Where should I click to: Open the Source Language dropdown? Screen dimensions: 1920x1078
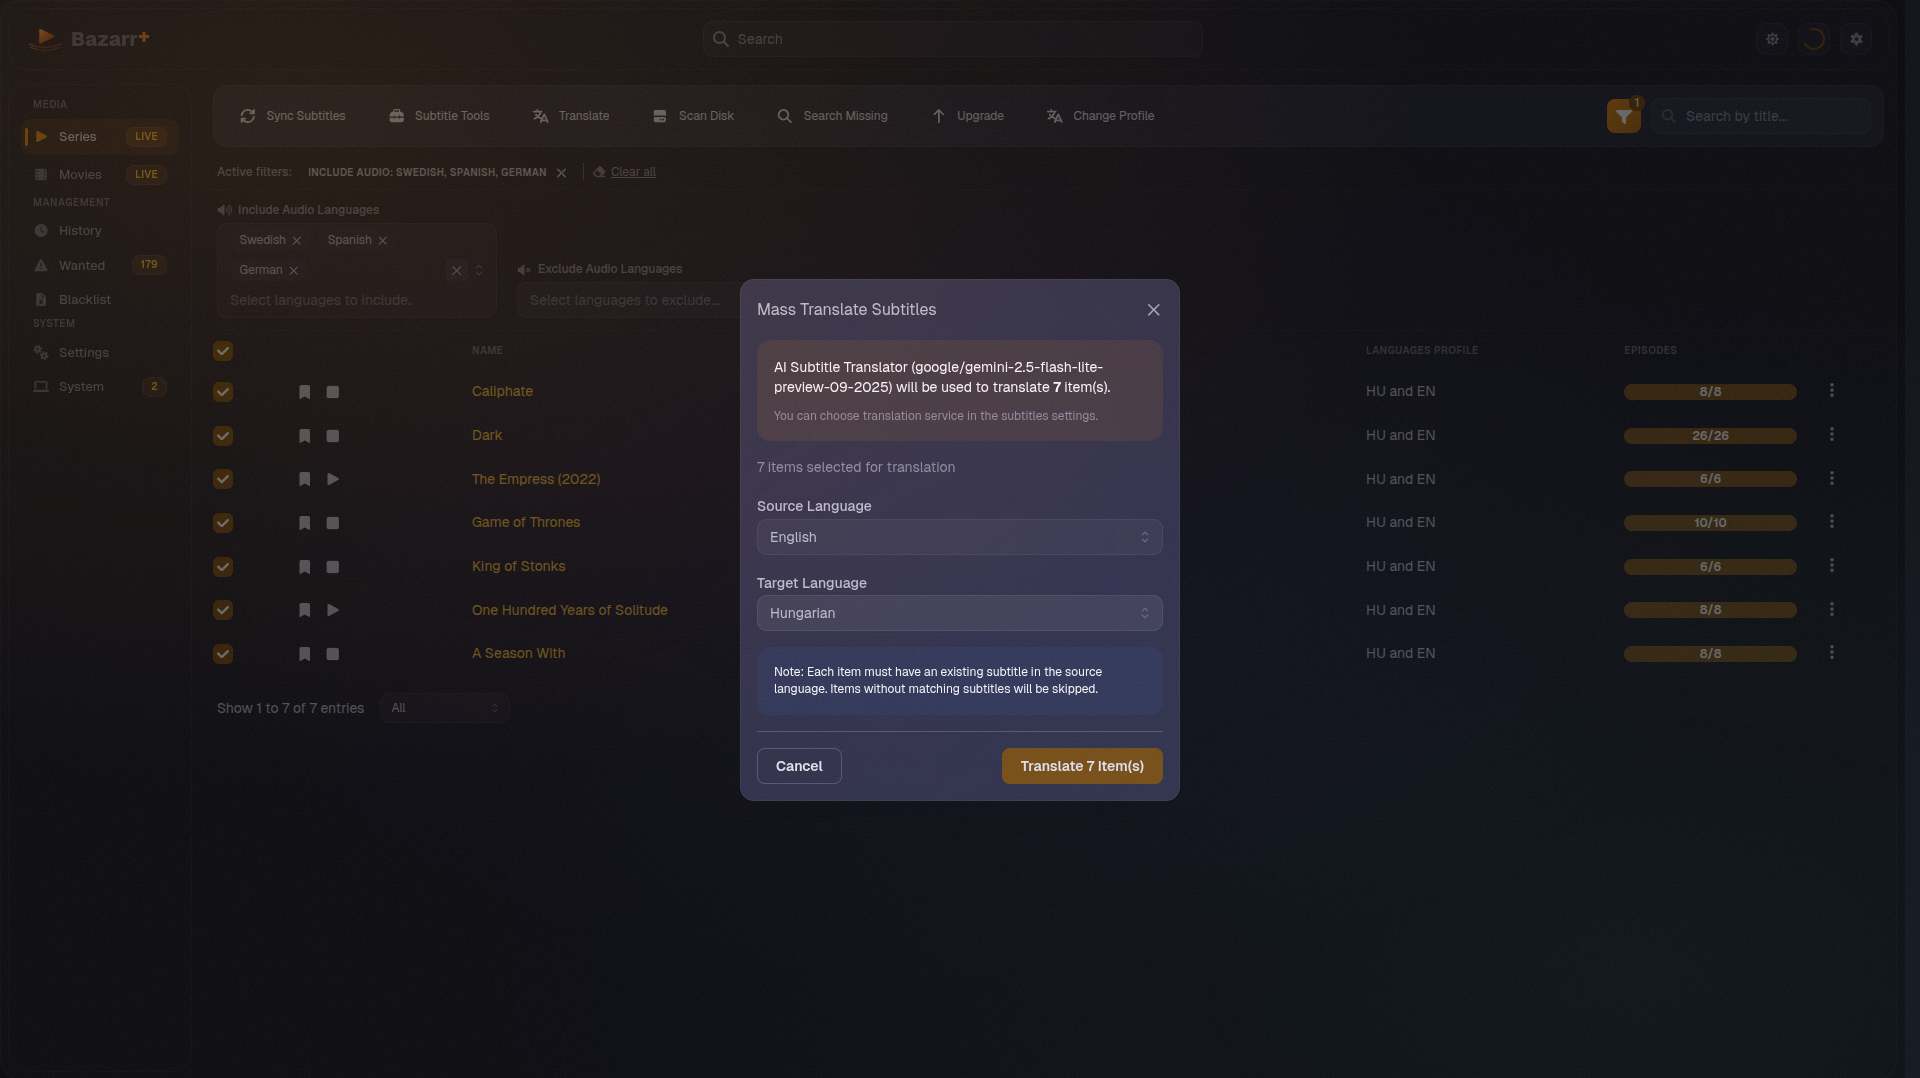pyautogui.click(x=958, y=537)
